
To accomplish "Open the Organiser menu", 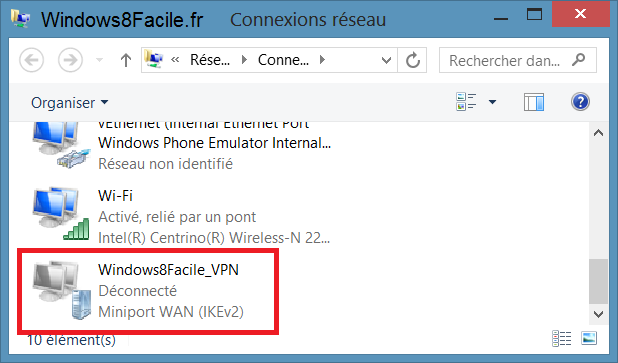I will click(x=69, y=103).
